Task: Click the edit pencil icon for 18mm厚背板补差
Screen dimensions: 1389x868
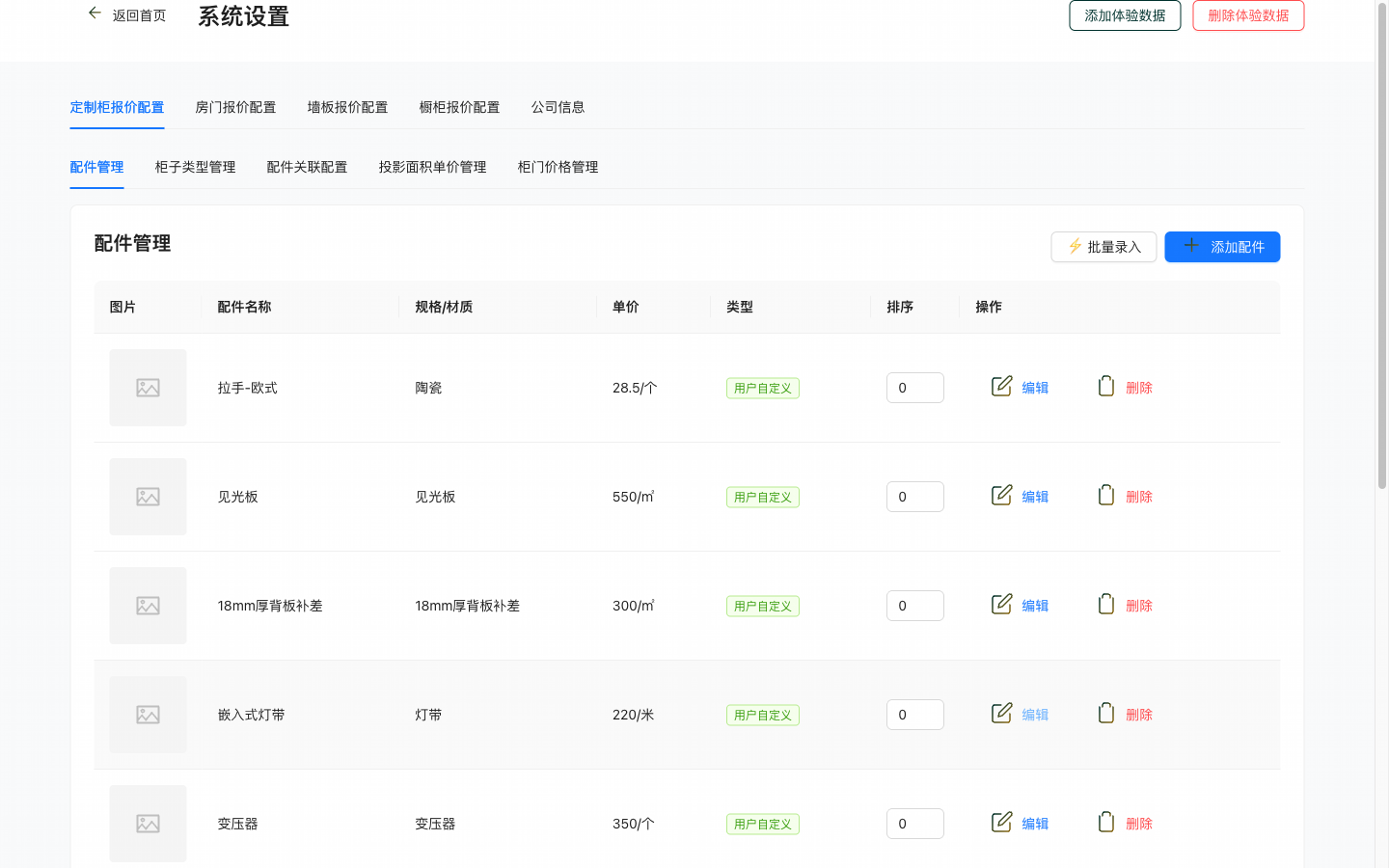Action: click(1002, 604)
